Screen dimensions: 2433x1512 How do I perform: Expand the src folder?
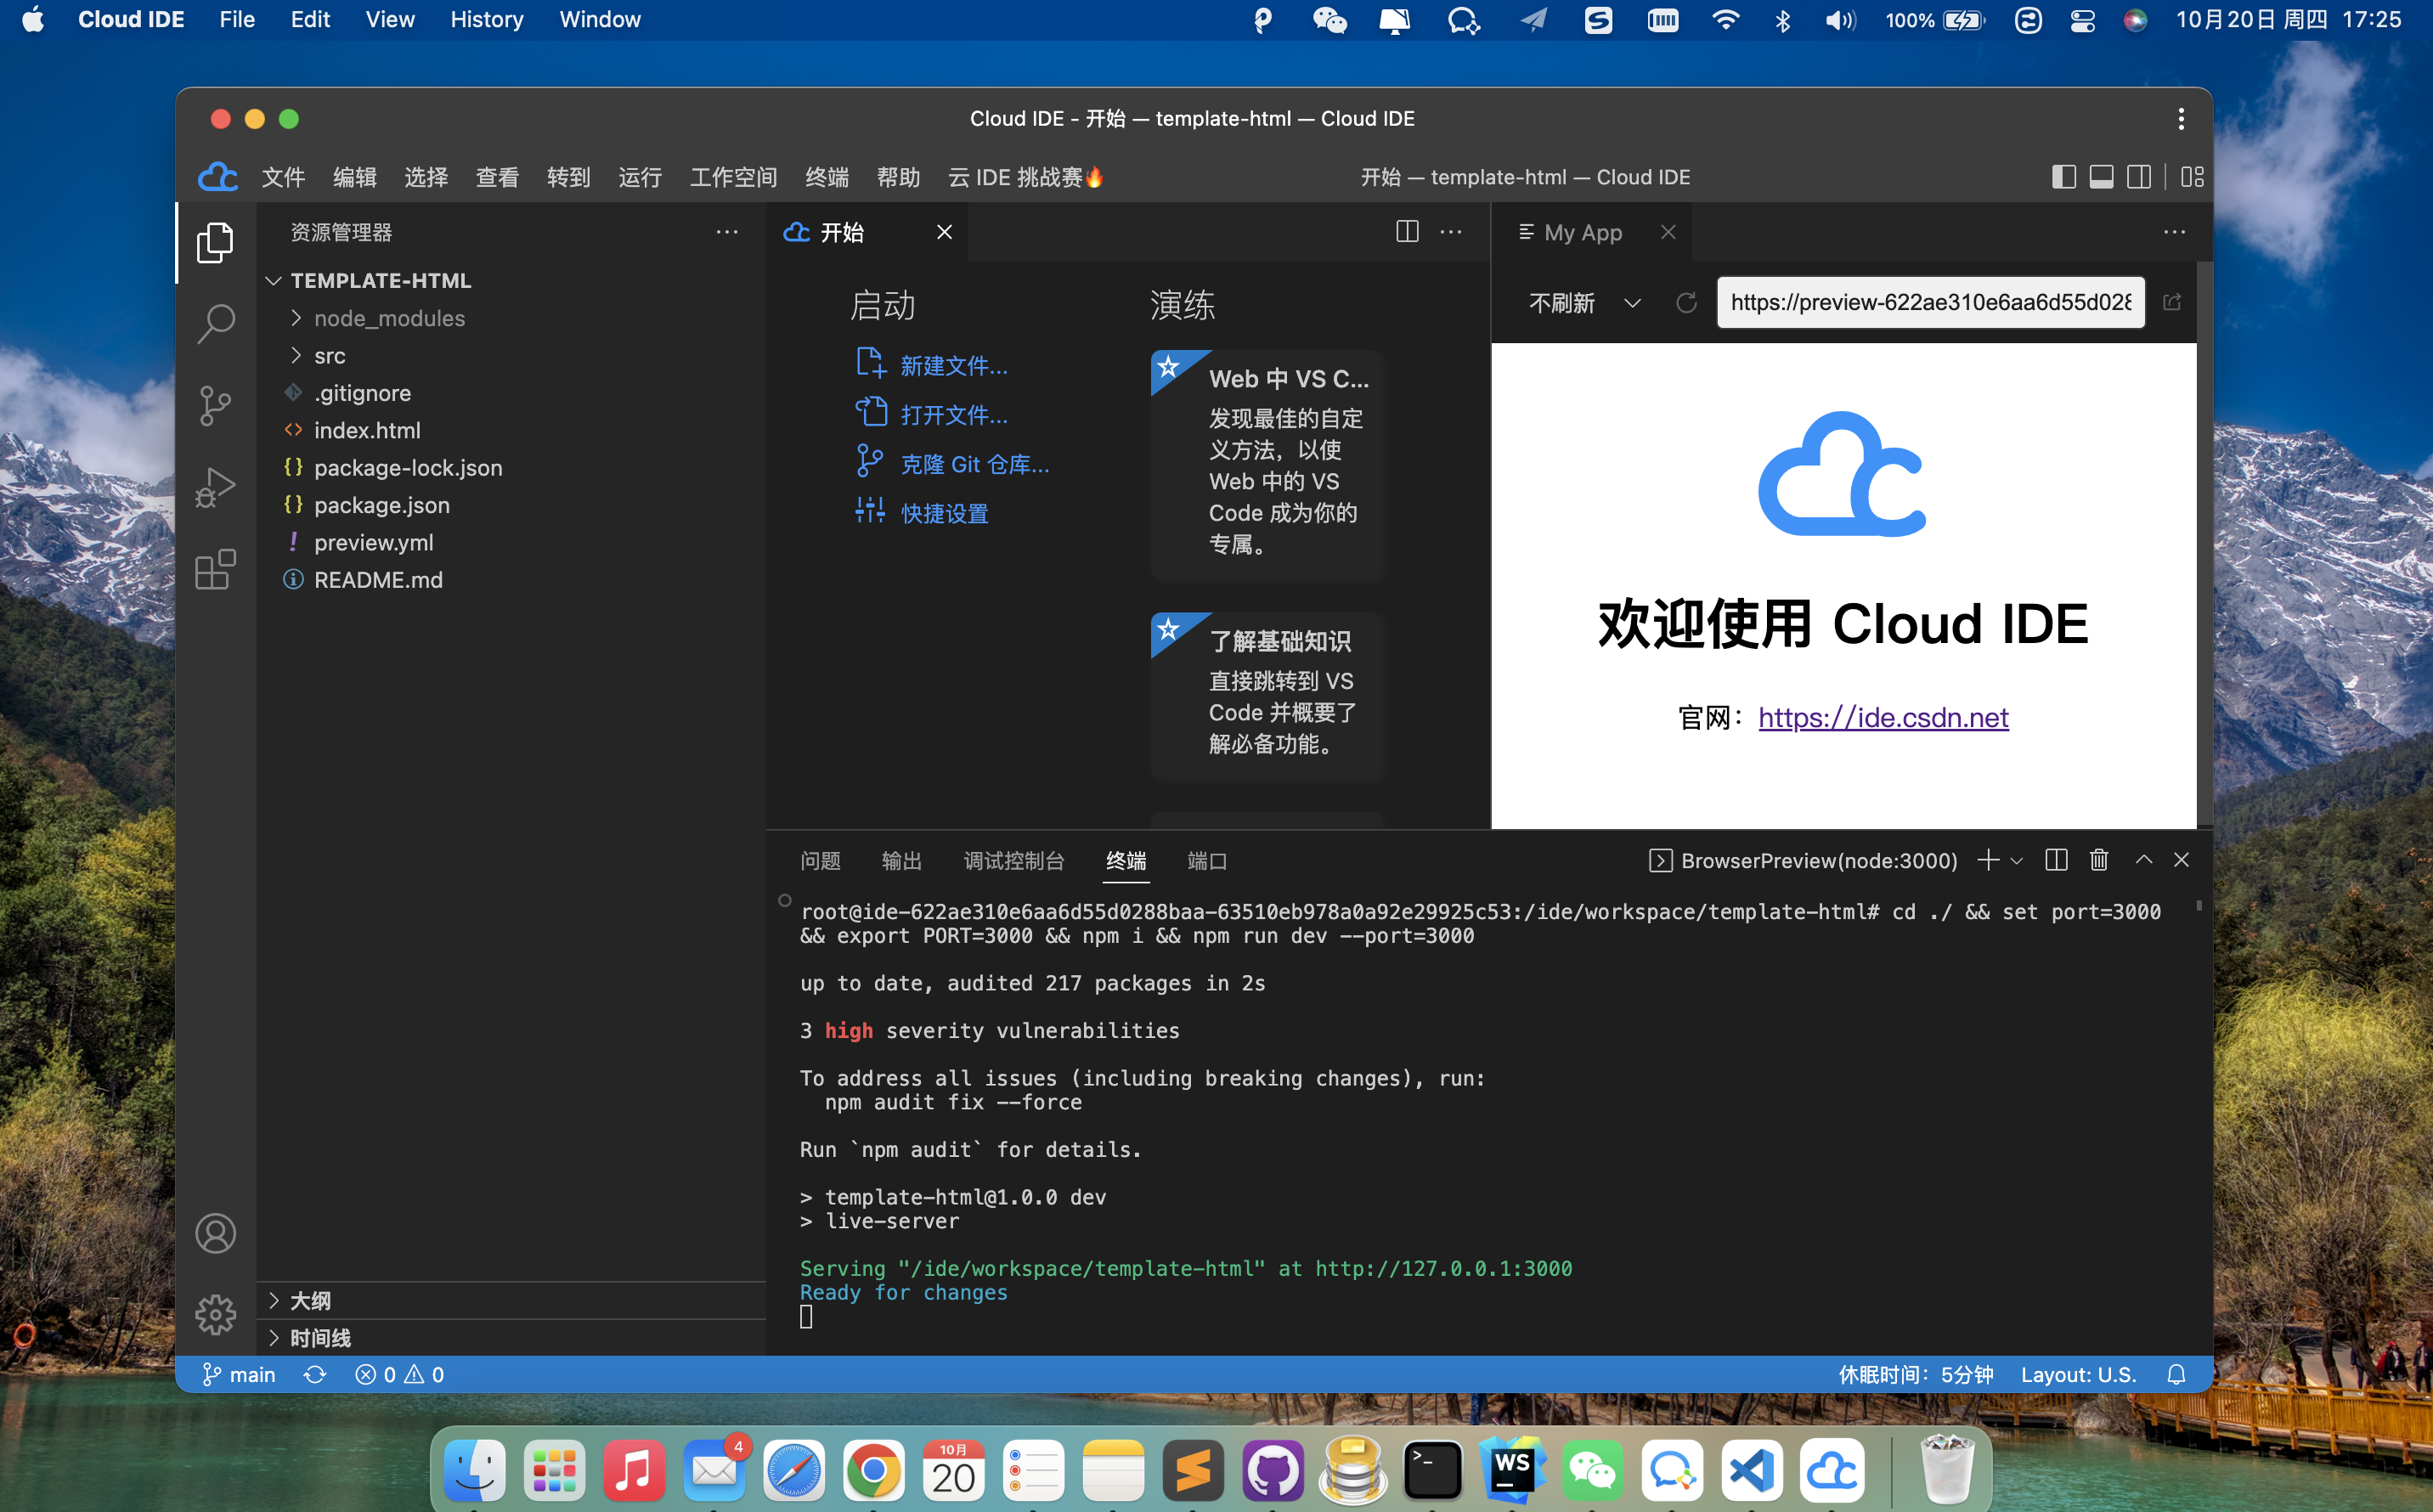tap(329, 356)
